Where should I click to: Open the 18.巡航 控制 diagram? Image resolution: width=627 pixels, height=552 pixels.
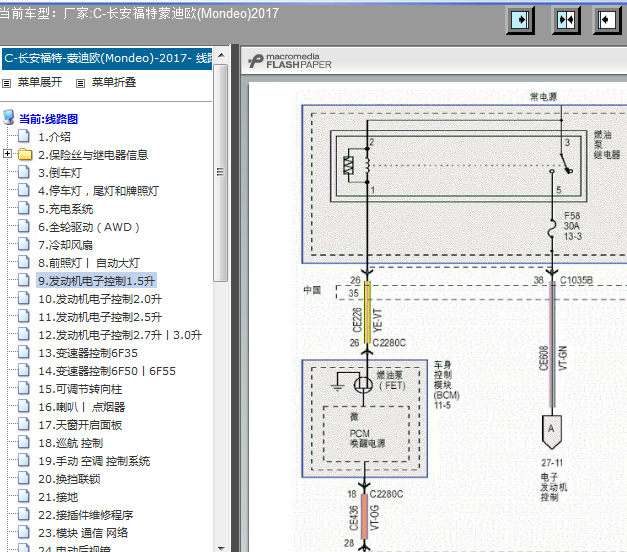click(x=70, y=443)
